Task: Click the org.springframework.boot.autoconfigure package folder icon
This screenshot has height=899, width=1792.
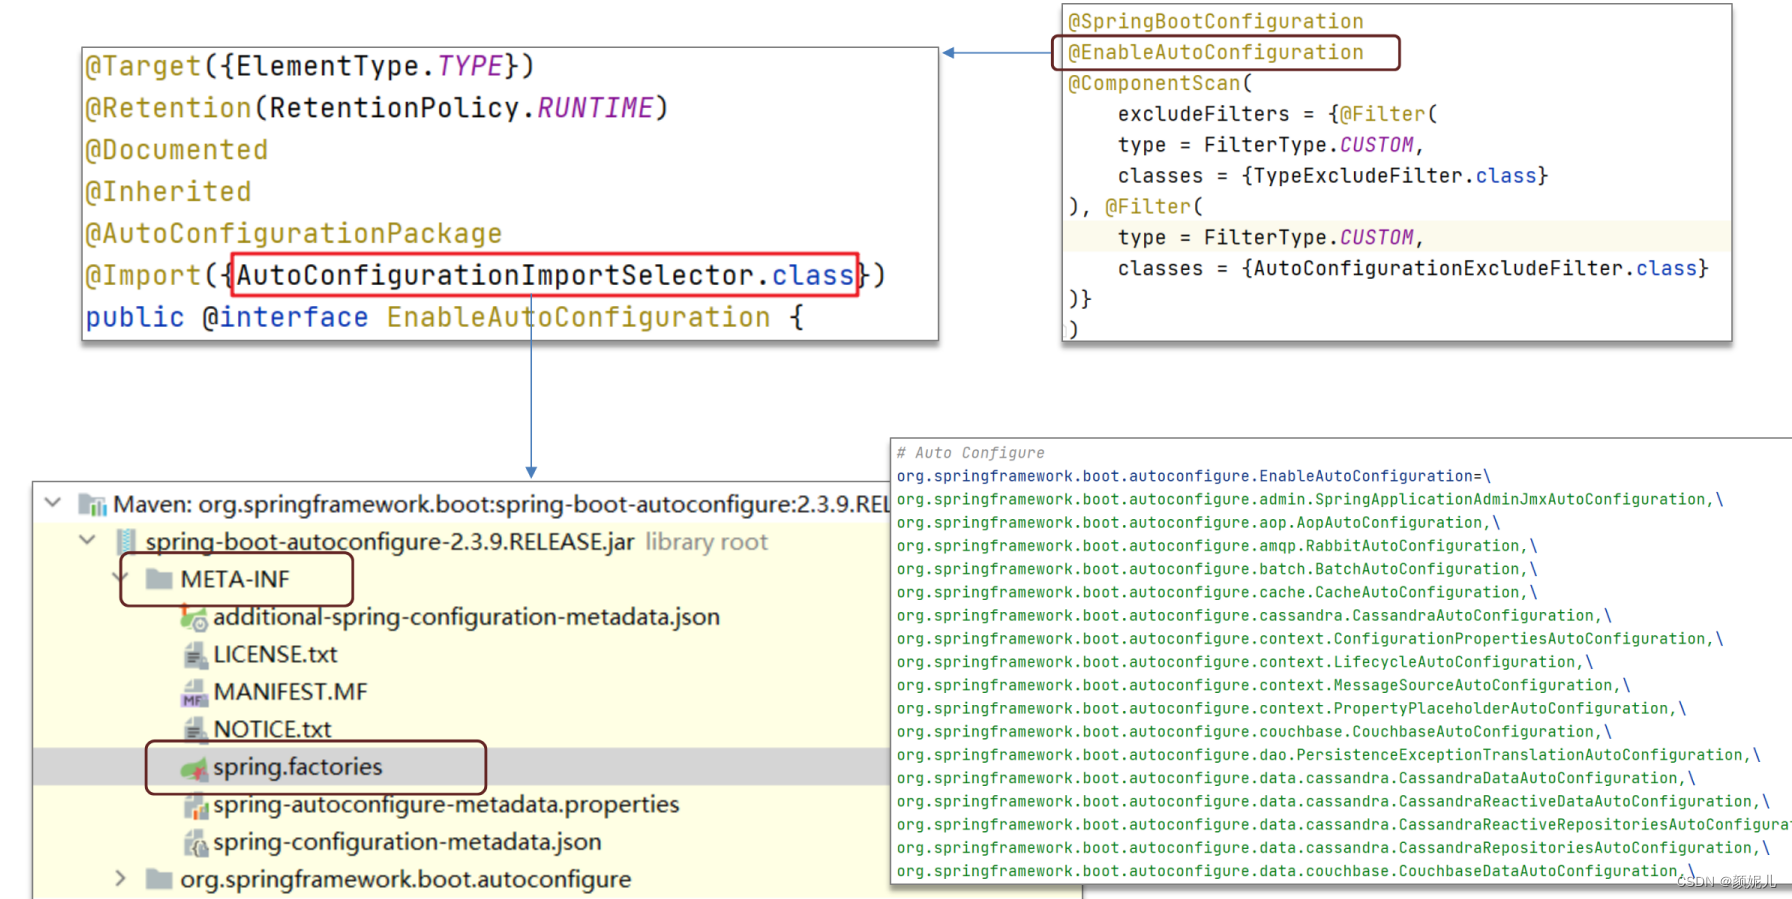Action: point(159,879)
